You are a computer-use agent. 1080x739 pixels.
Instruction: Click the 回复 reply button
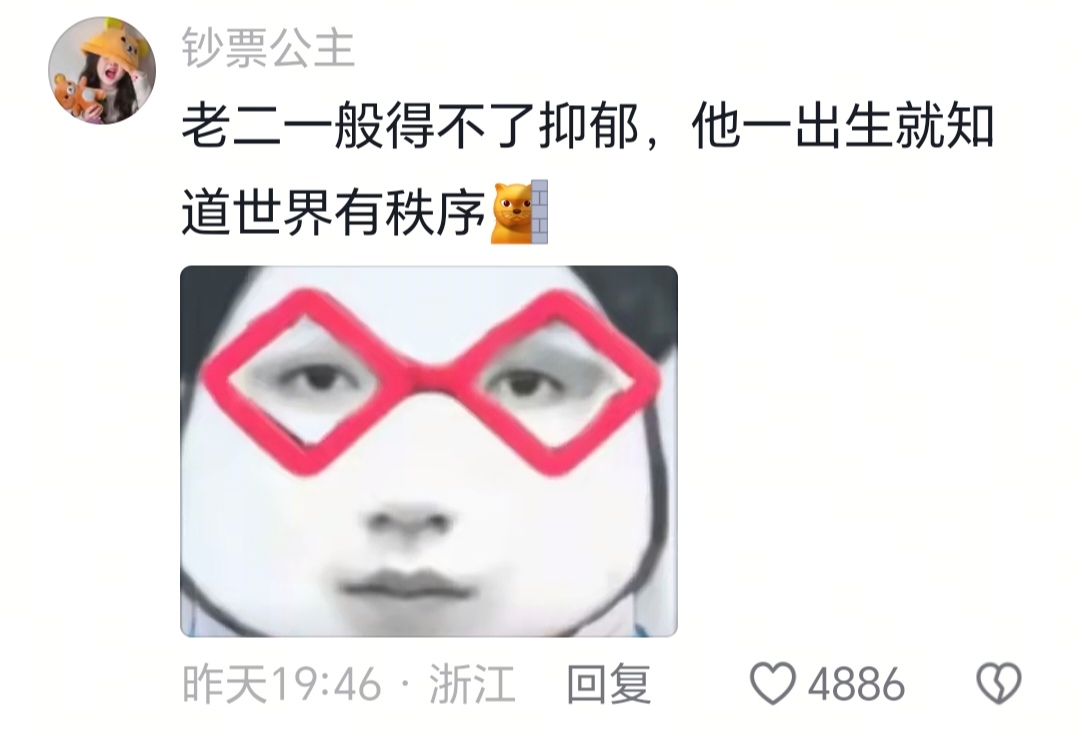click(608, 684)
